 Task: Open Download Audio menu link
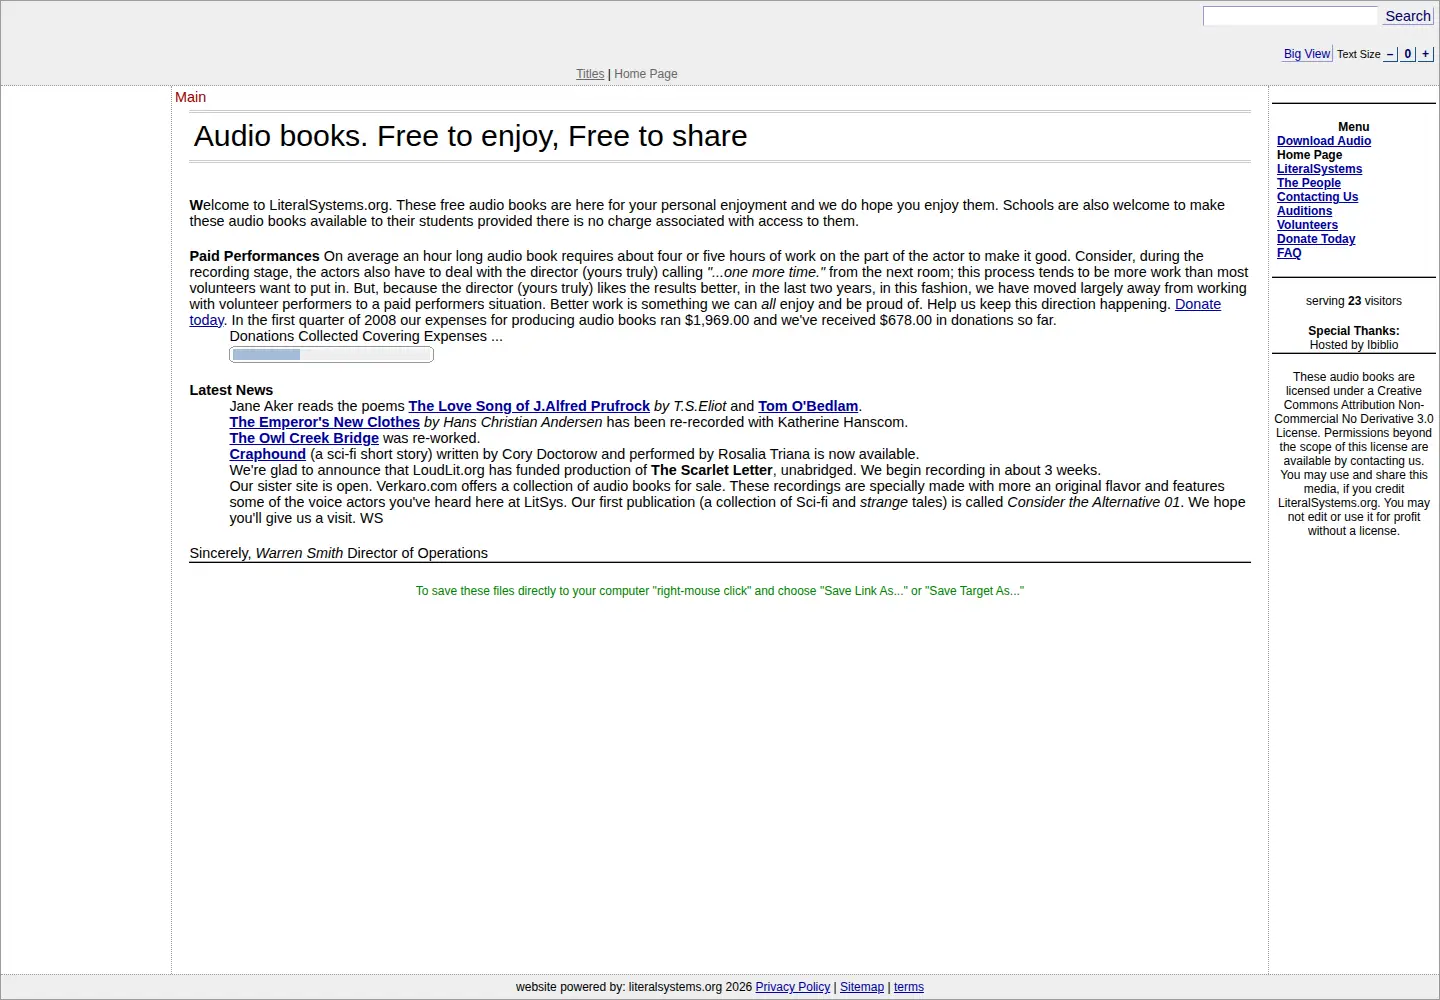1324,141
